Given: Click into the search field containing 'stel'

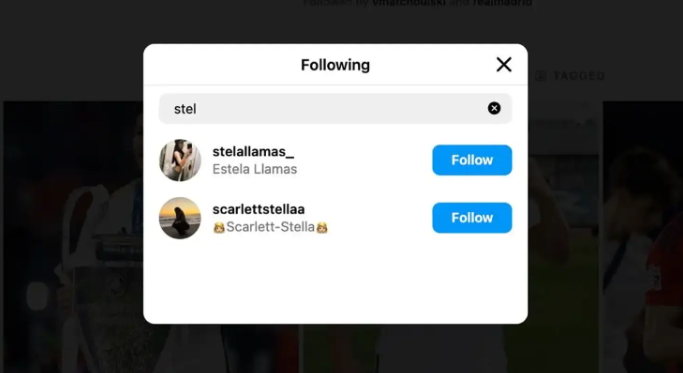Looking at the screenshot, I should pyautogui.click(x=335, y=109).
